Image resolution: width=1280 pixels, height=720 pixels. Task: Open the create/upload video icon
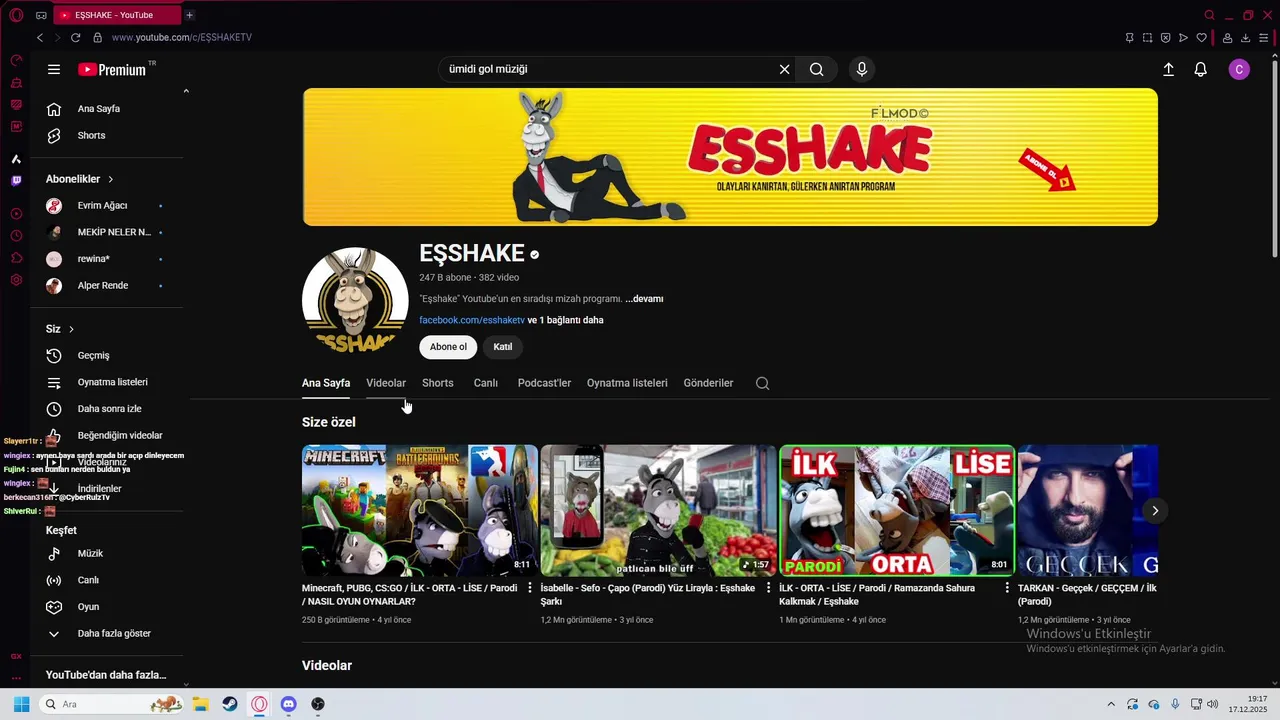click(1168, 69)
